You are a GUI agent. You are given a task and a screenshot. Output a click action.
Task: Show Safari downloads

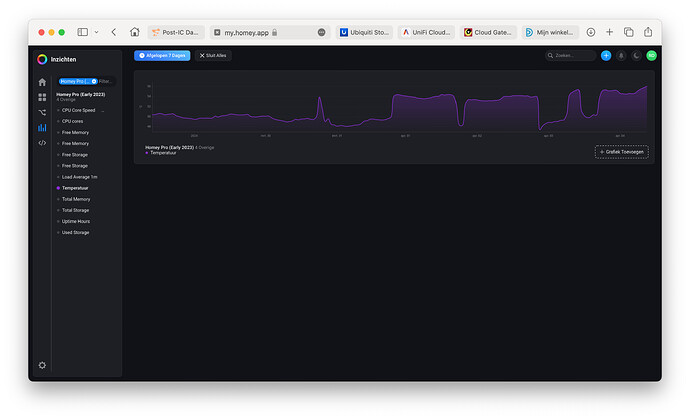(x=591, y=32)
